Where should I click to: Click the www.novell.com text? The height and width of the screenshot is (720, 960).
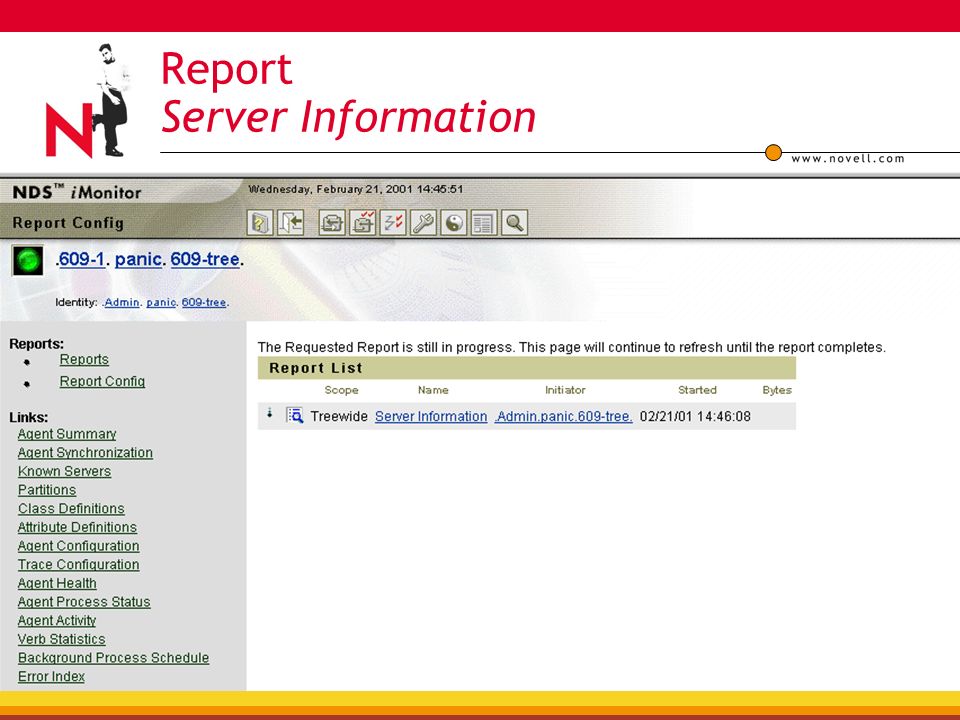tap(848, 159)
